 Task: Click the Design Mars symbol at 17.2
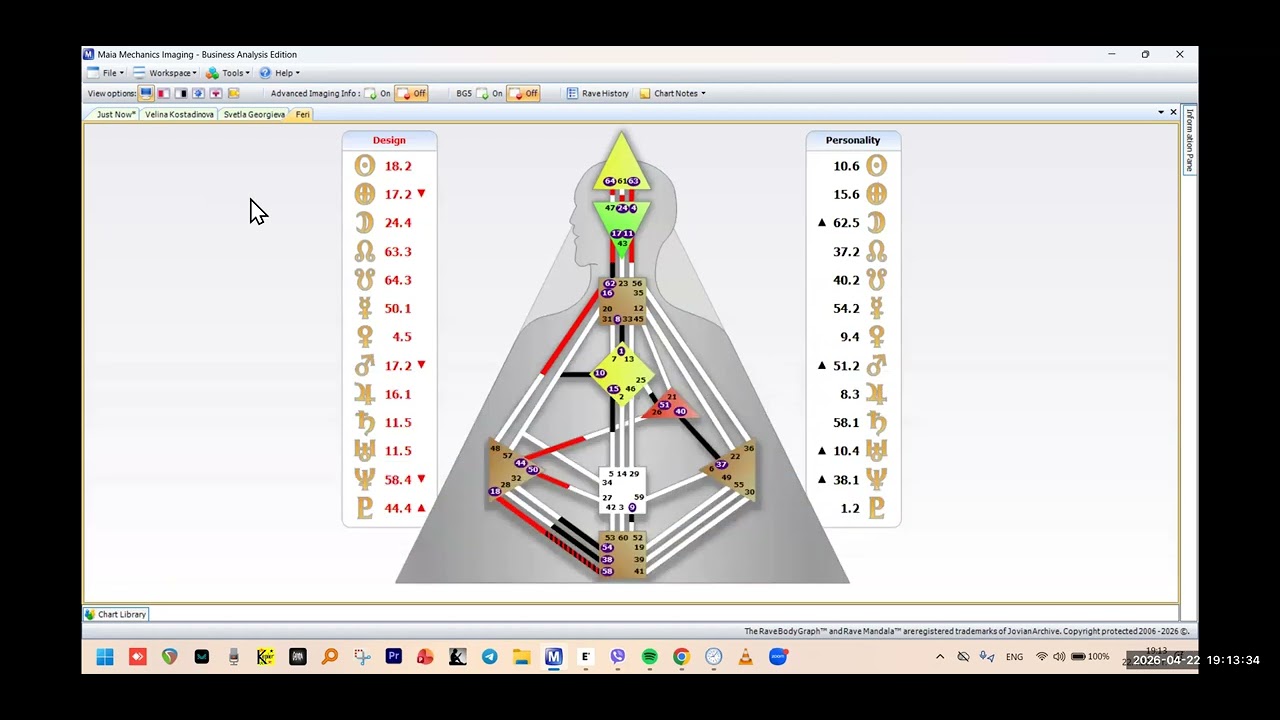pyautogui.click(x=365, y=365)
